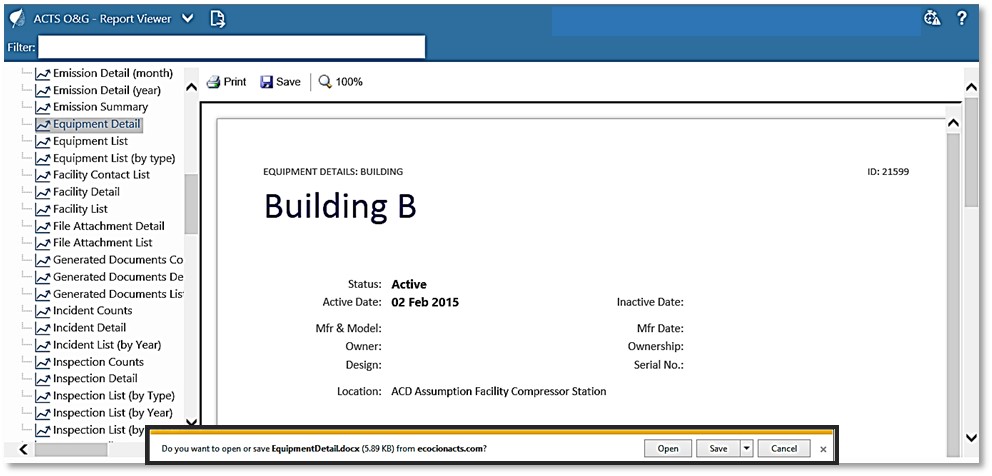Click the Print toolbar button
Image resolution: width=992 pixels, height=476 pixels.
tap(226, 82)
